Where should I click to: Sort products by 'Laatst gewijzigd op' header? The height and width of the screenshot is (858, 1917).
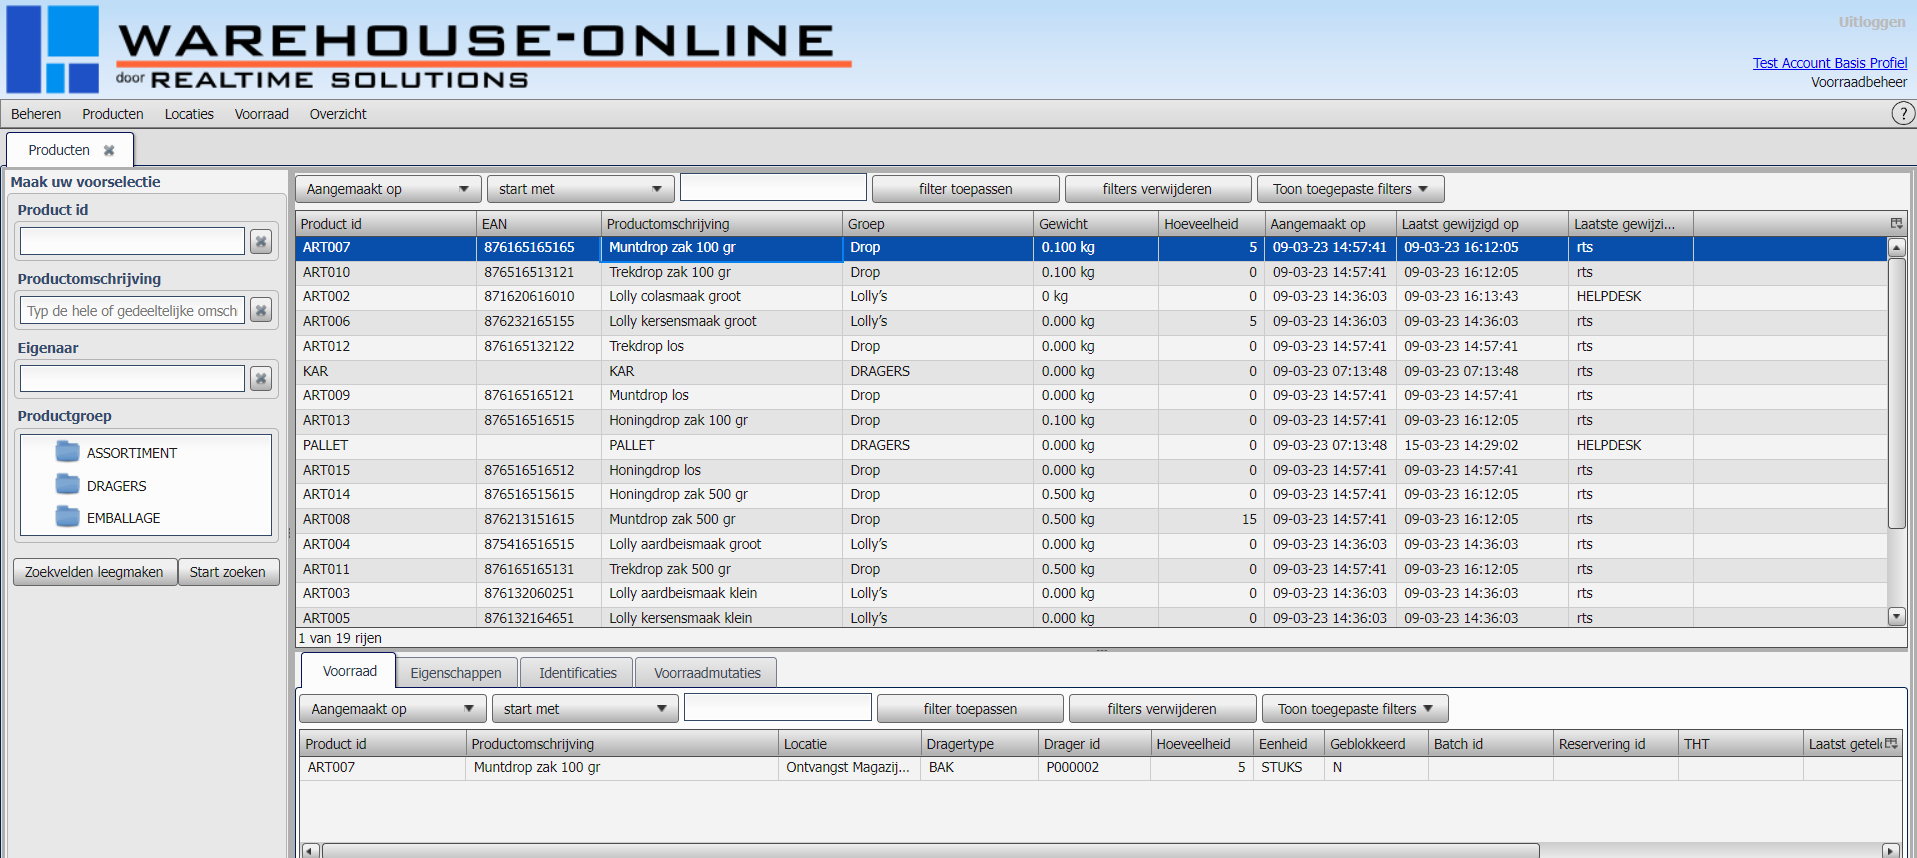pos(1481,224)
